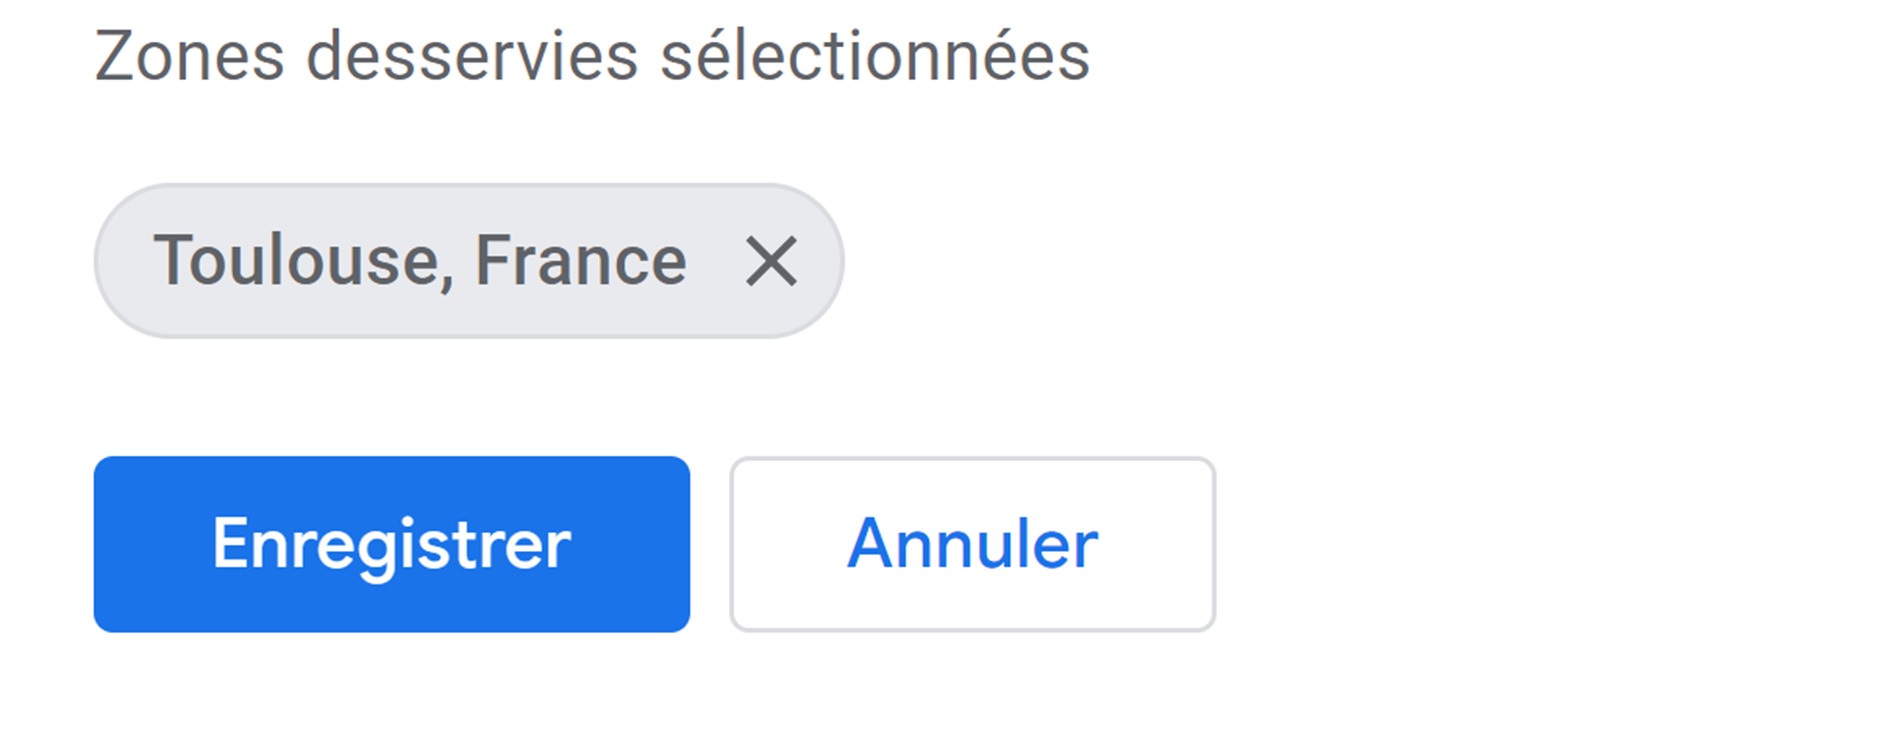Unselect the Toulouse zone via its X
Viewport: 1896px width, 742px height.
coord(771,261)
